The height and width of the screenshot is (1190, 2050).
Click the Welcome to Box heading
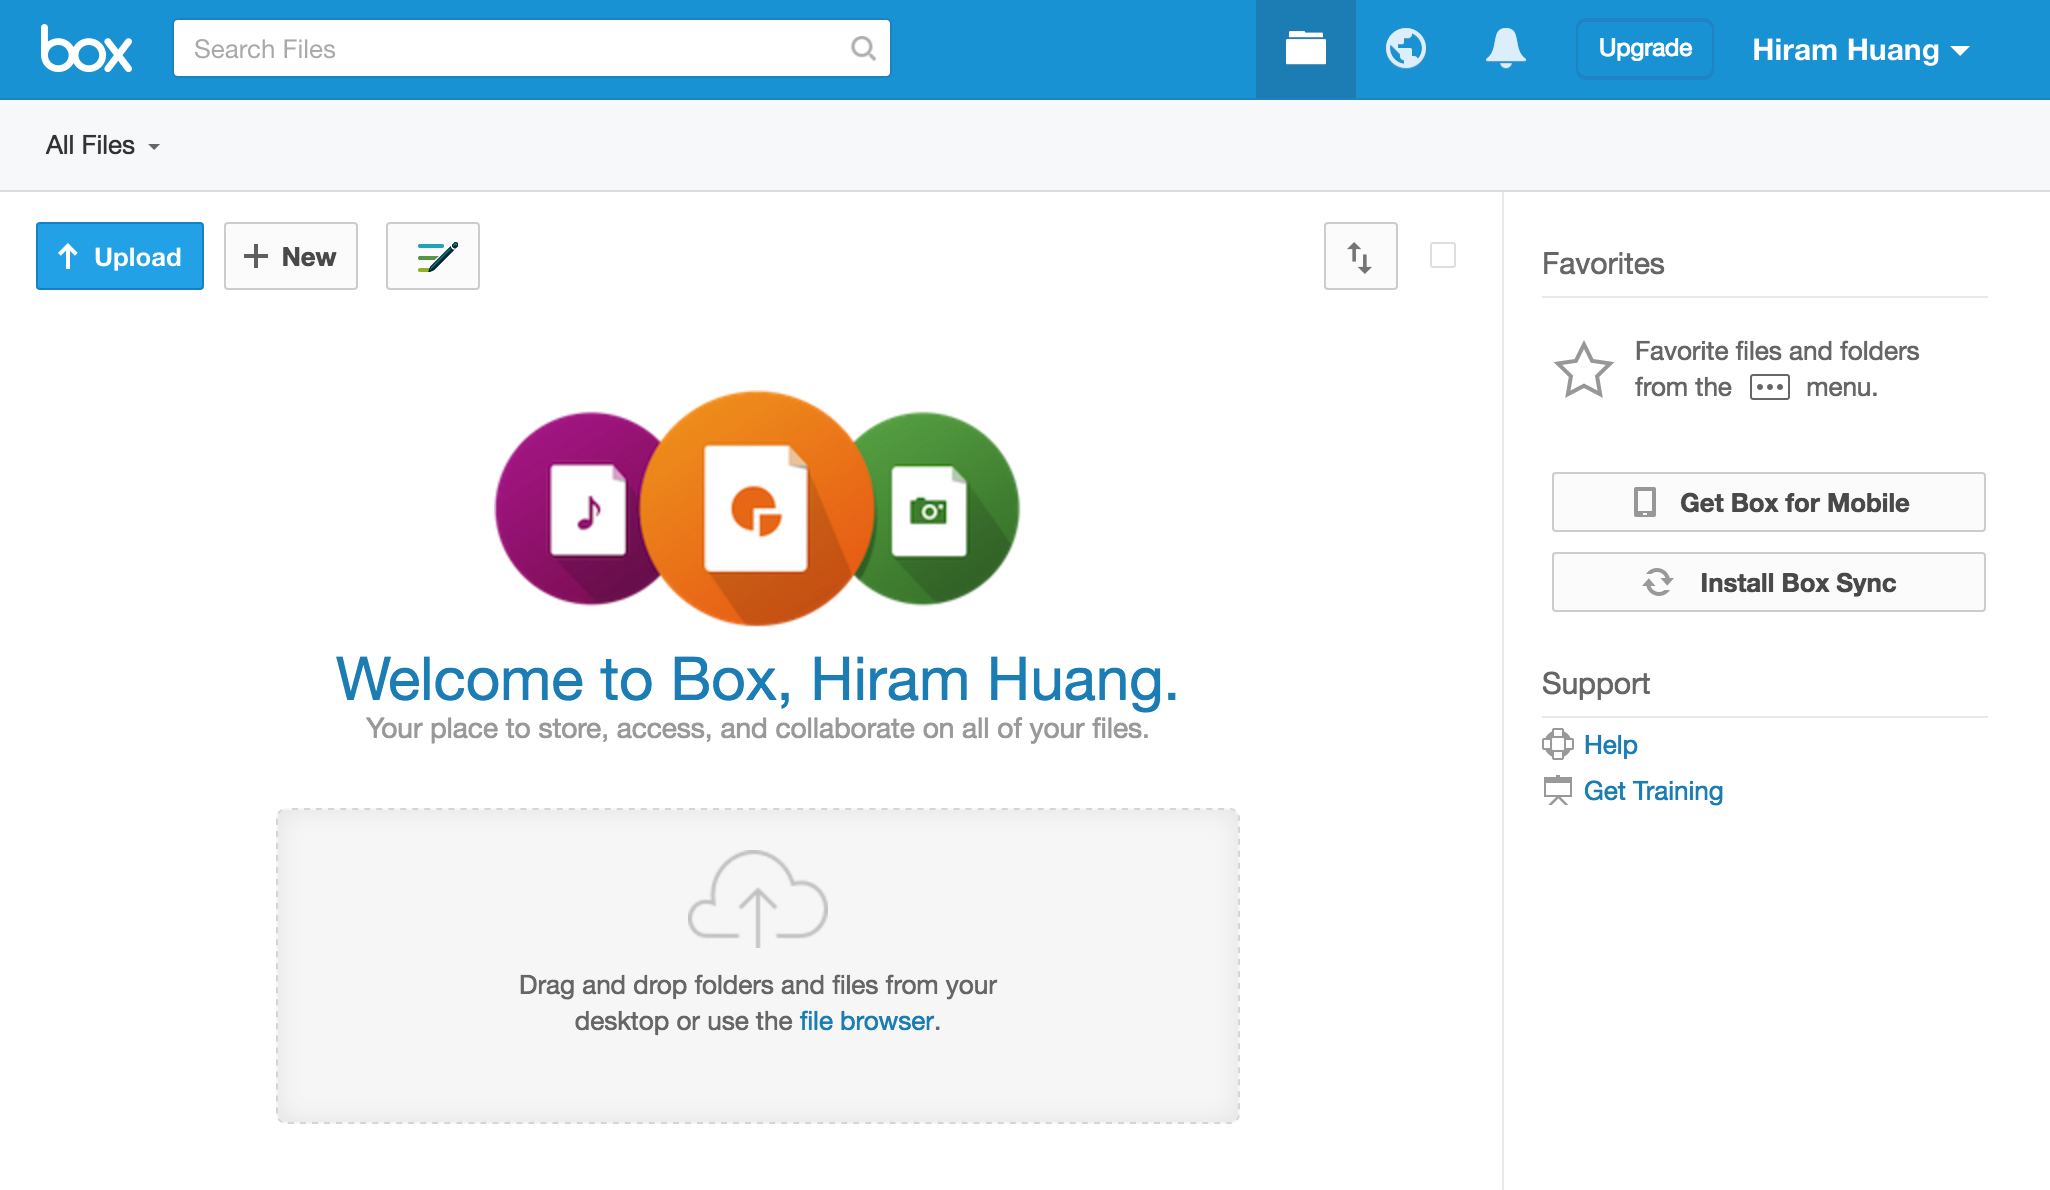click(x=757, y=679)
